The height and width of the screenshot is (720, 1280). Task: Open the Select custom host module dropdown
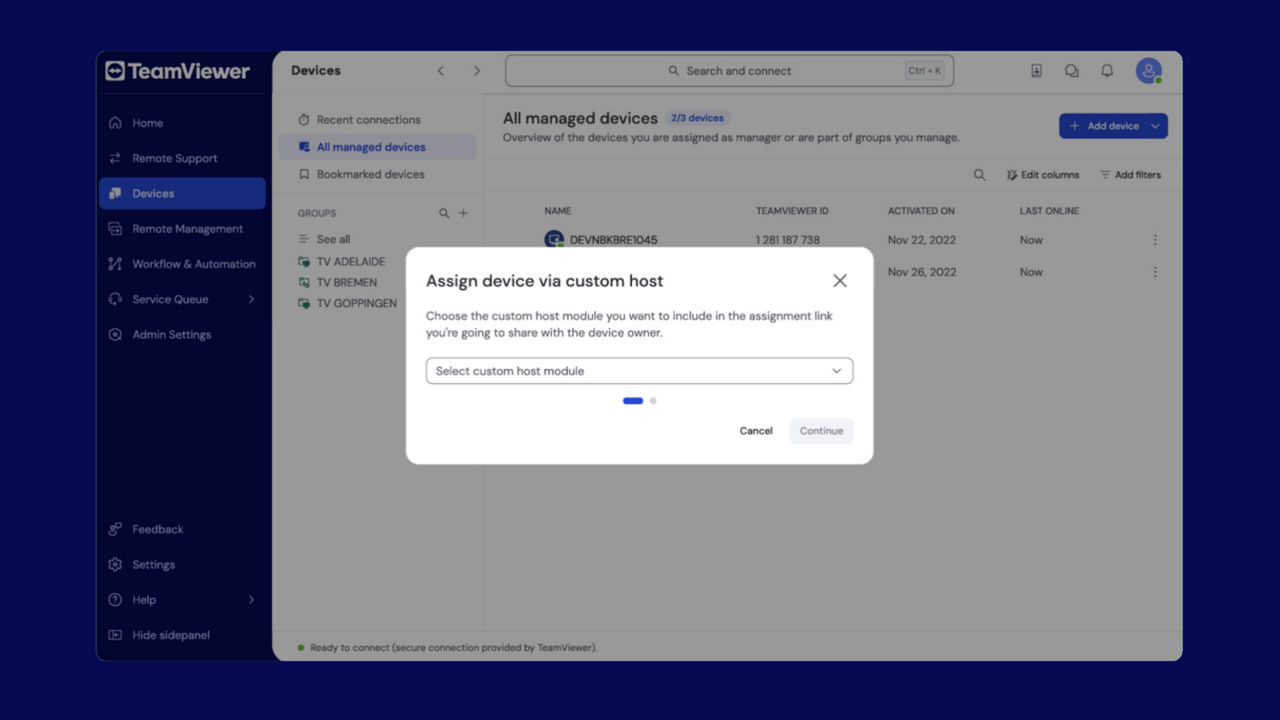pos(639,371)
